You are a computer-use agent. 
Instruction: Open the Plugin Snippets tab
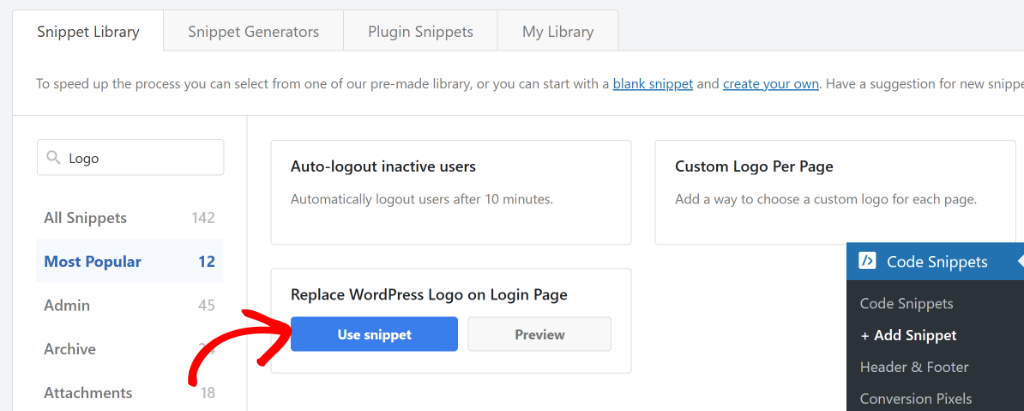(419, 32)
